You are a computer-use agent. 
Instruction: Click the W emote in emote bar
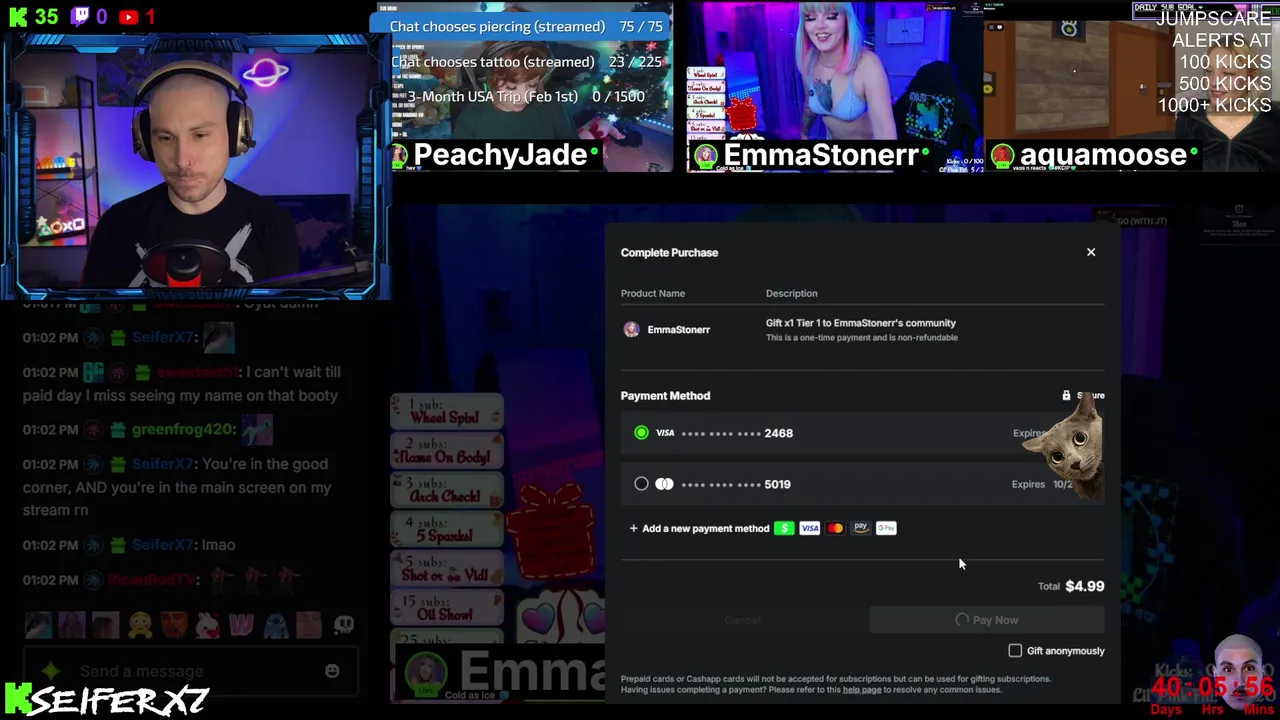point(241,626)
